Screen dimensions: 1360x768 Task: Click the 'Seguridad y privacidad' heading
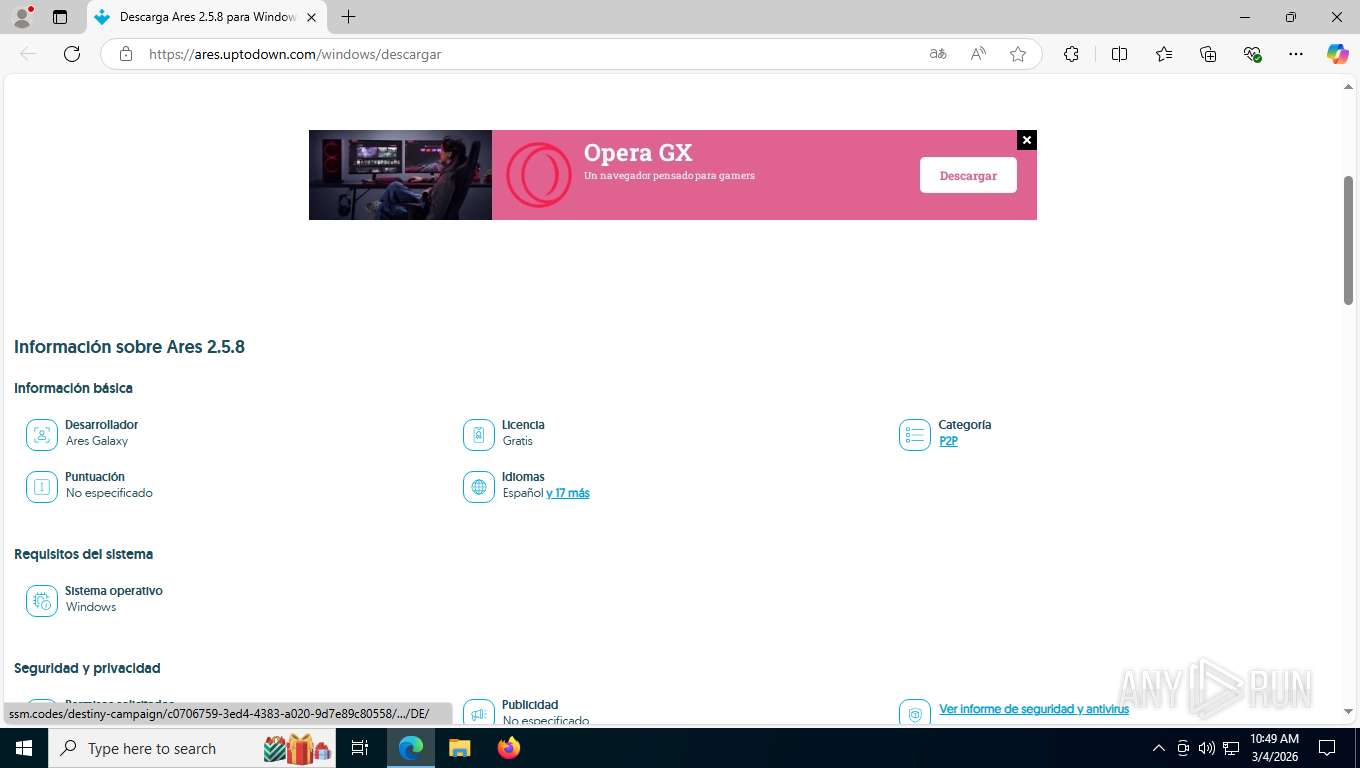[x=87, y=668]
